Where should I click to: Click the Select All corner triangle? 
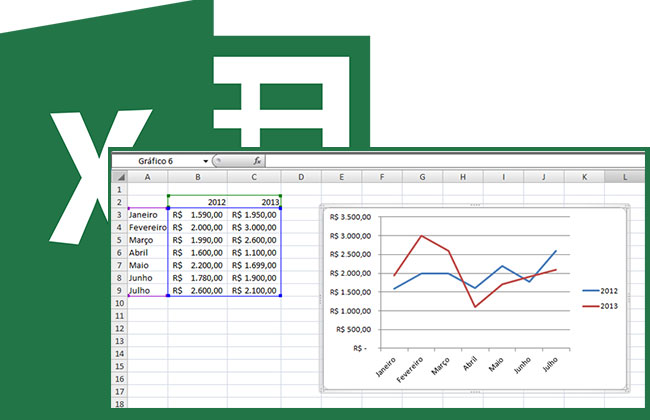120,177
